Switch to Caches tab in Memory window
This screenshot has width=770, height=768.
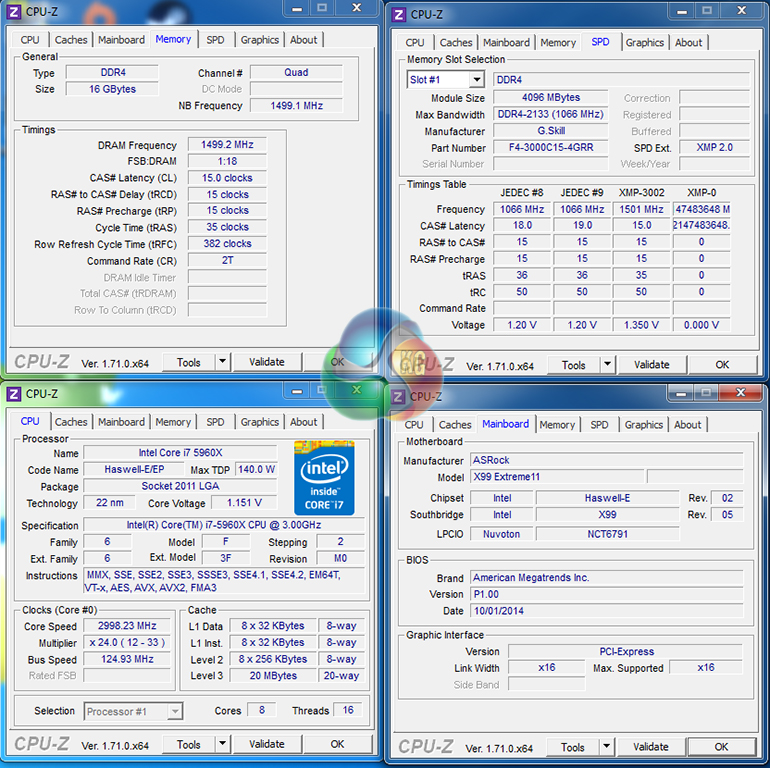click(71, 40)
